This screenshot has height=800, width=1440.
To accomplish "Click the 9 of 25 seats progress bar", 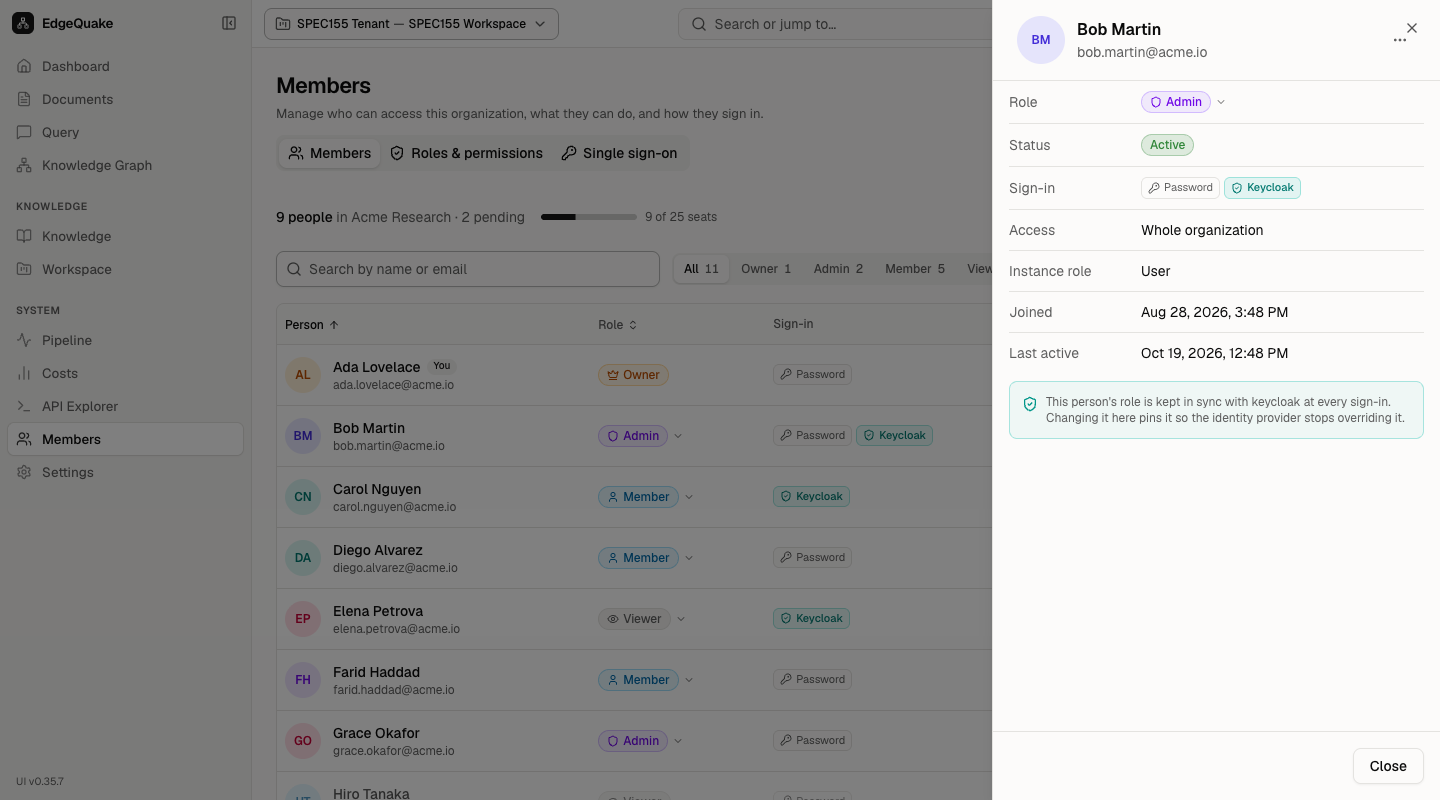I will click(x=589, y=217).
